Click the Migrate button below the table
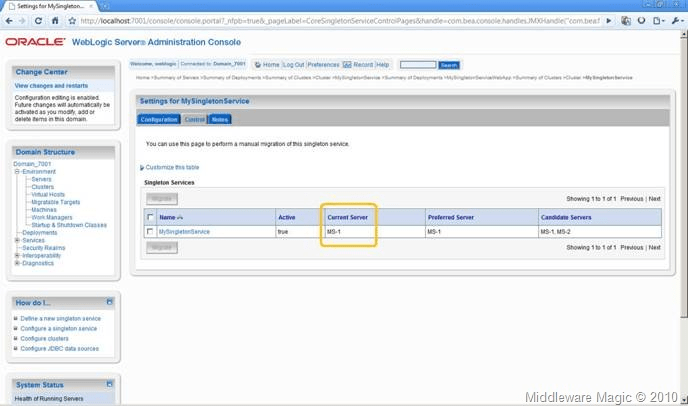The height and width of the screenshot is (406, 688). click(162, 248)
